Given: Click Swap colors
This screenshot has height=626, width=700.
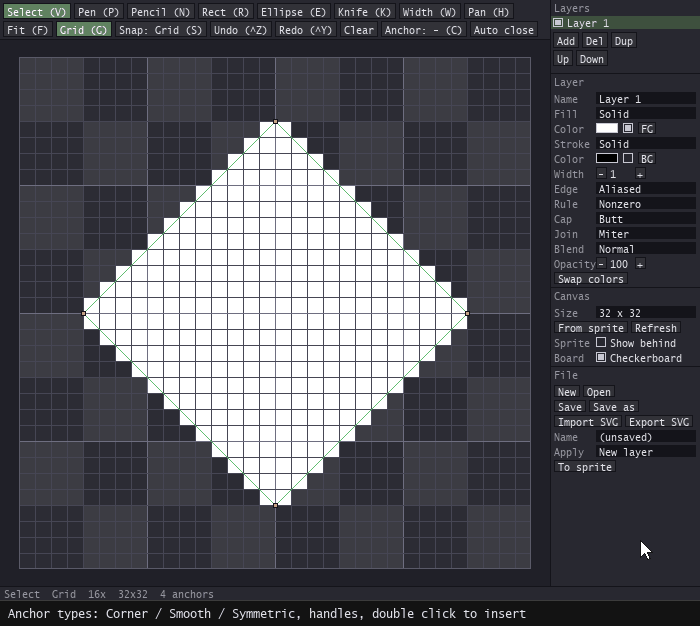Looking at the screenshot, I should 591,279.
